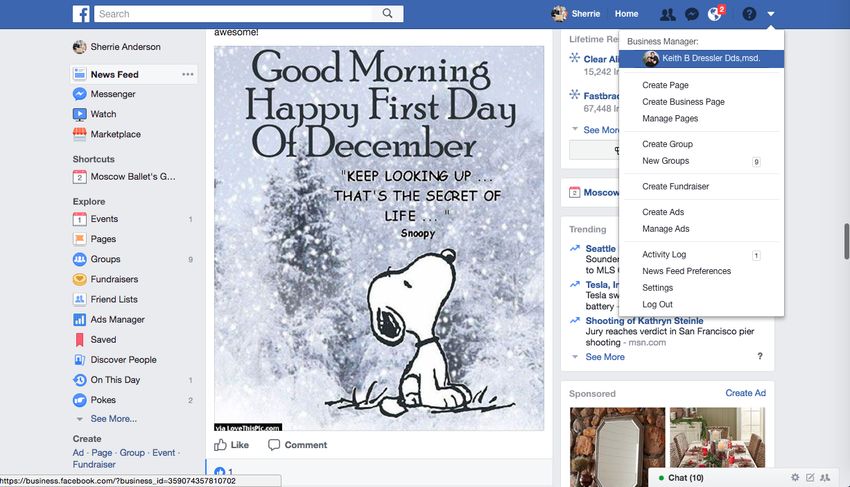Open the mirror sponsored ad image
The image size is (850, 487).
point(617,447)
